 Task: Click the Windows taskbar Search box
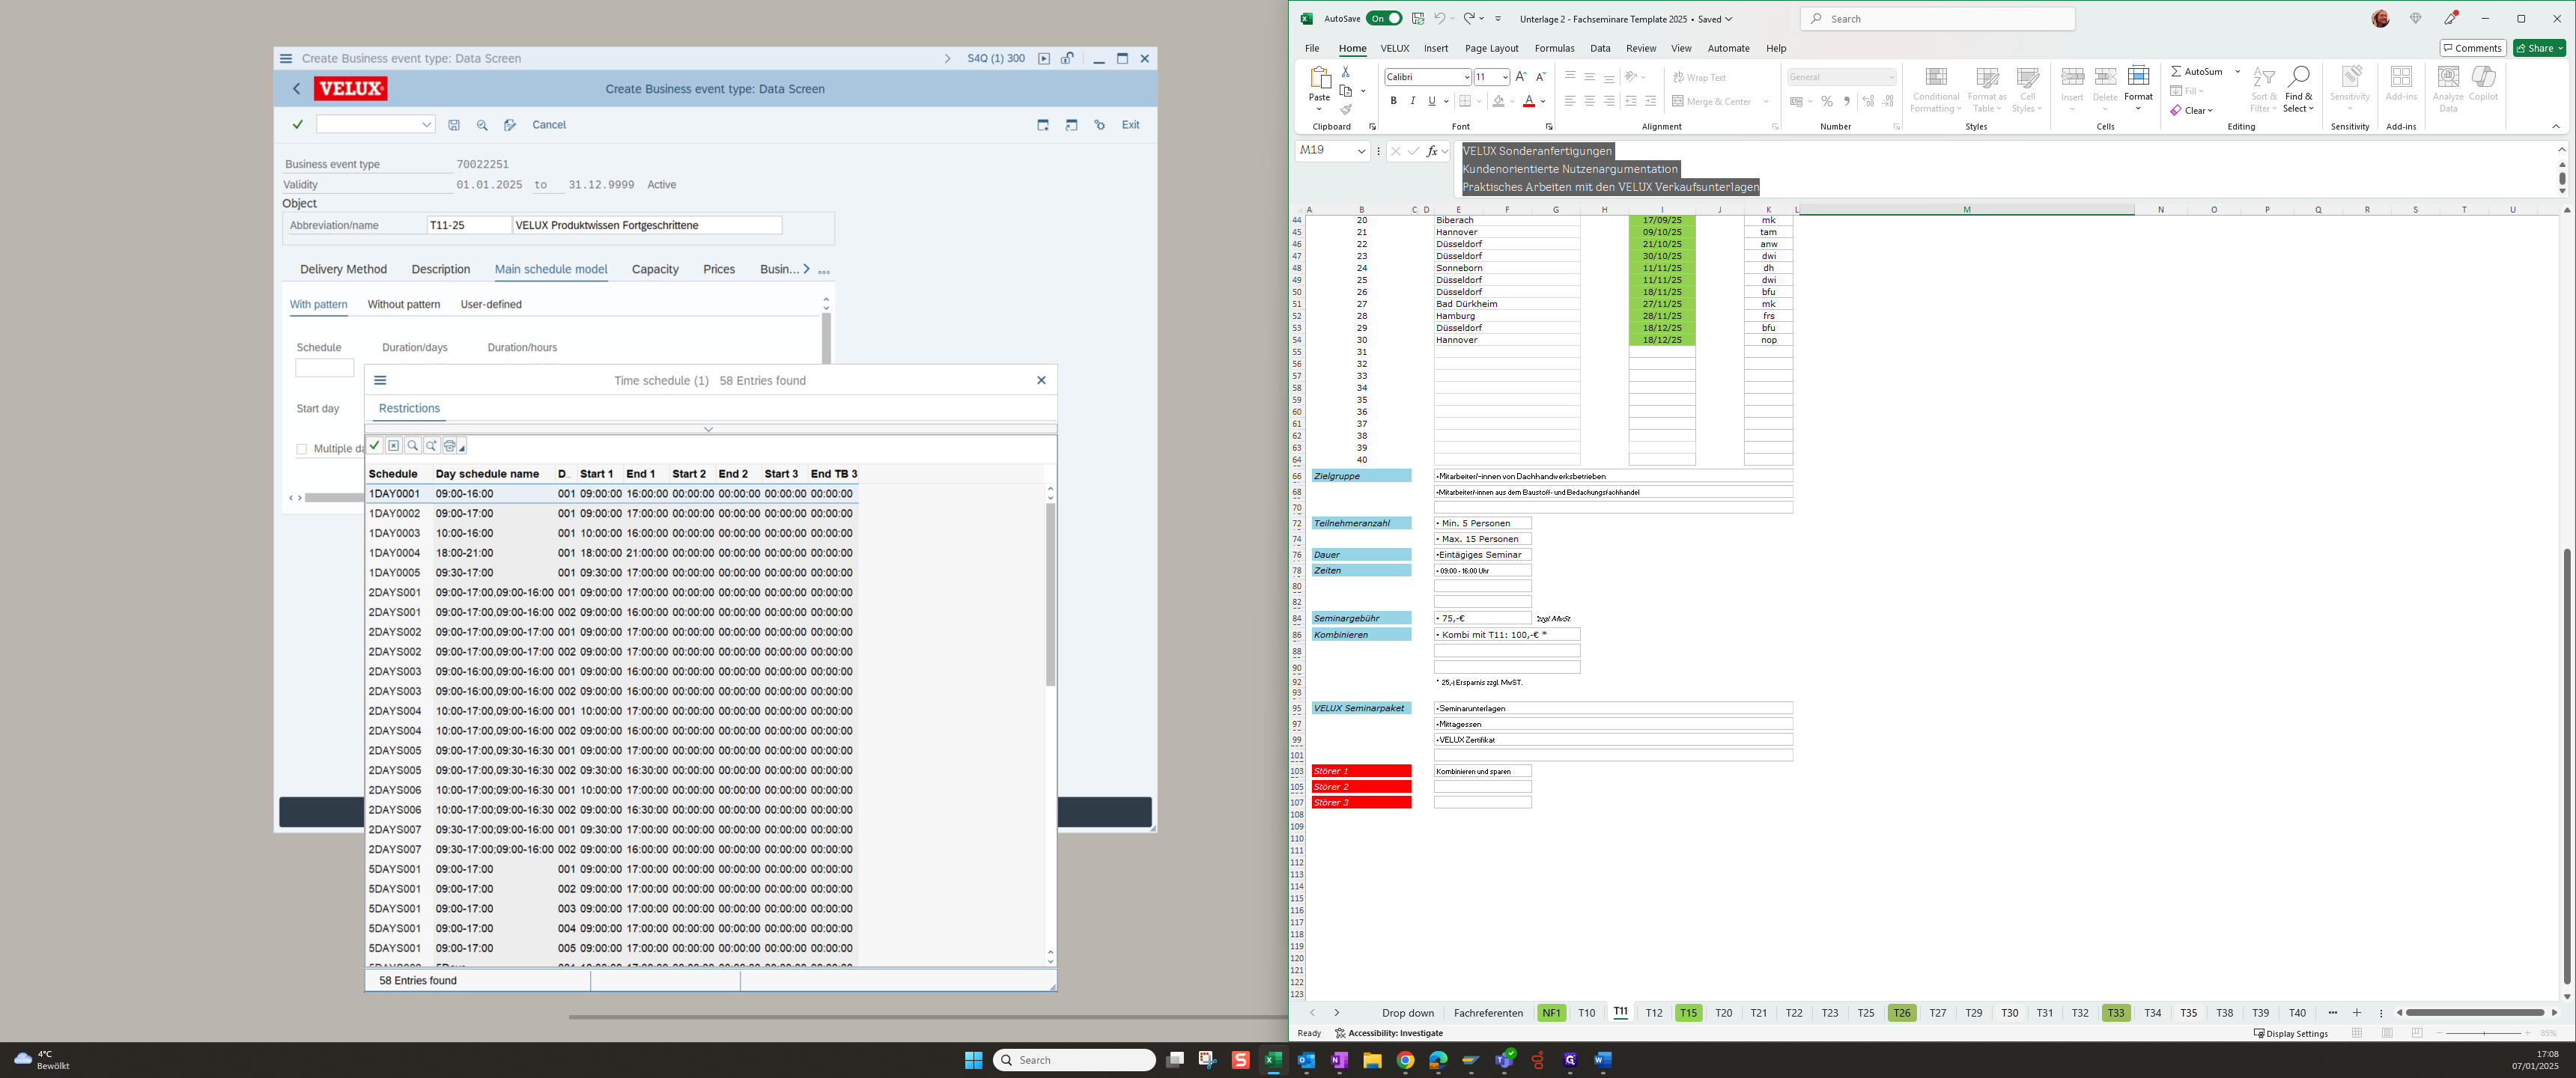pyautogui.click(x=1074, y=1060)
